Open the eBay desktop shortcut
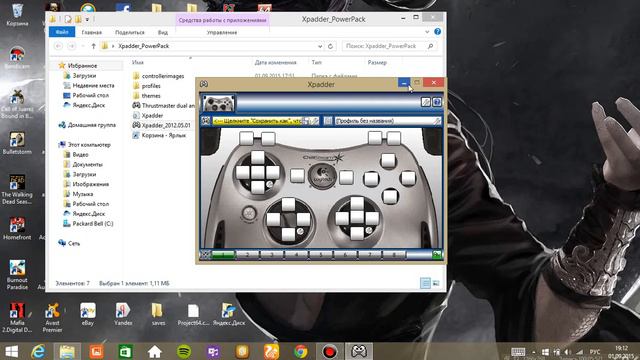This screenshot has height=360, width=640. tap(88, 314)
